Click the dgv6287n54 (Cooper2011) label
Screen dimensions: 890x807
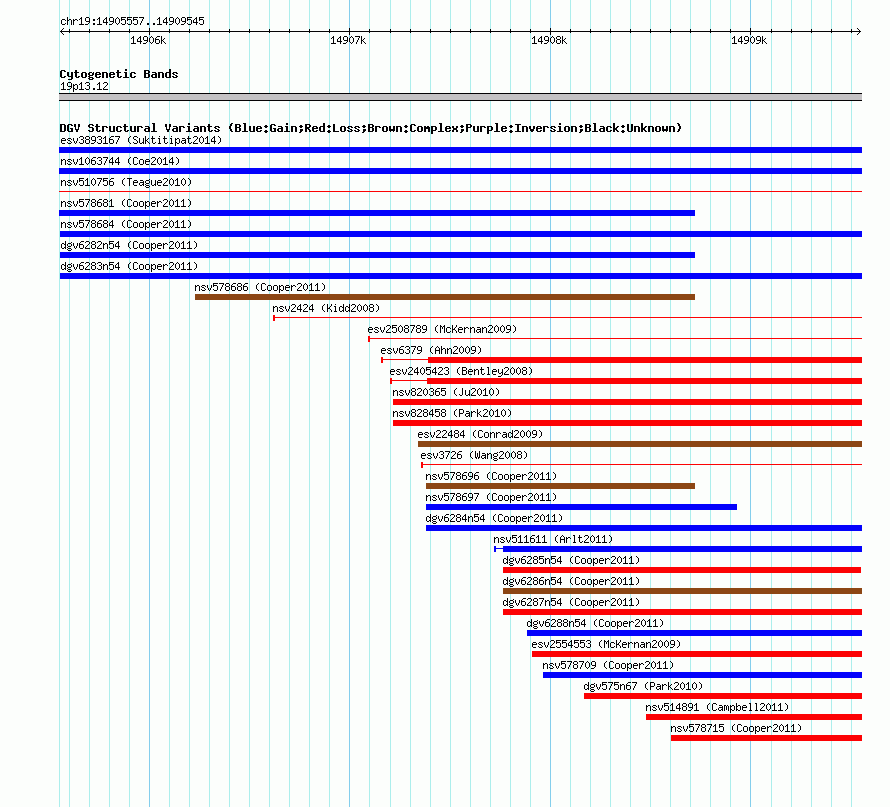(571, 602)
